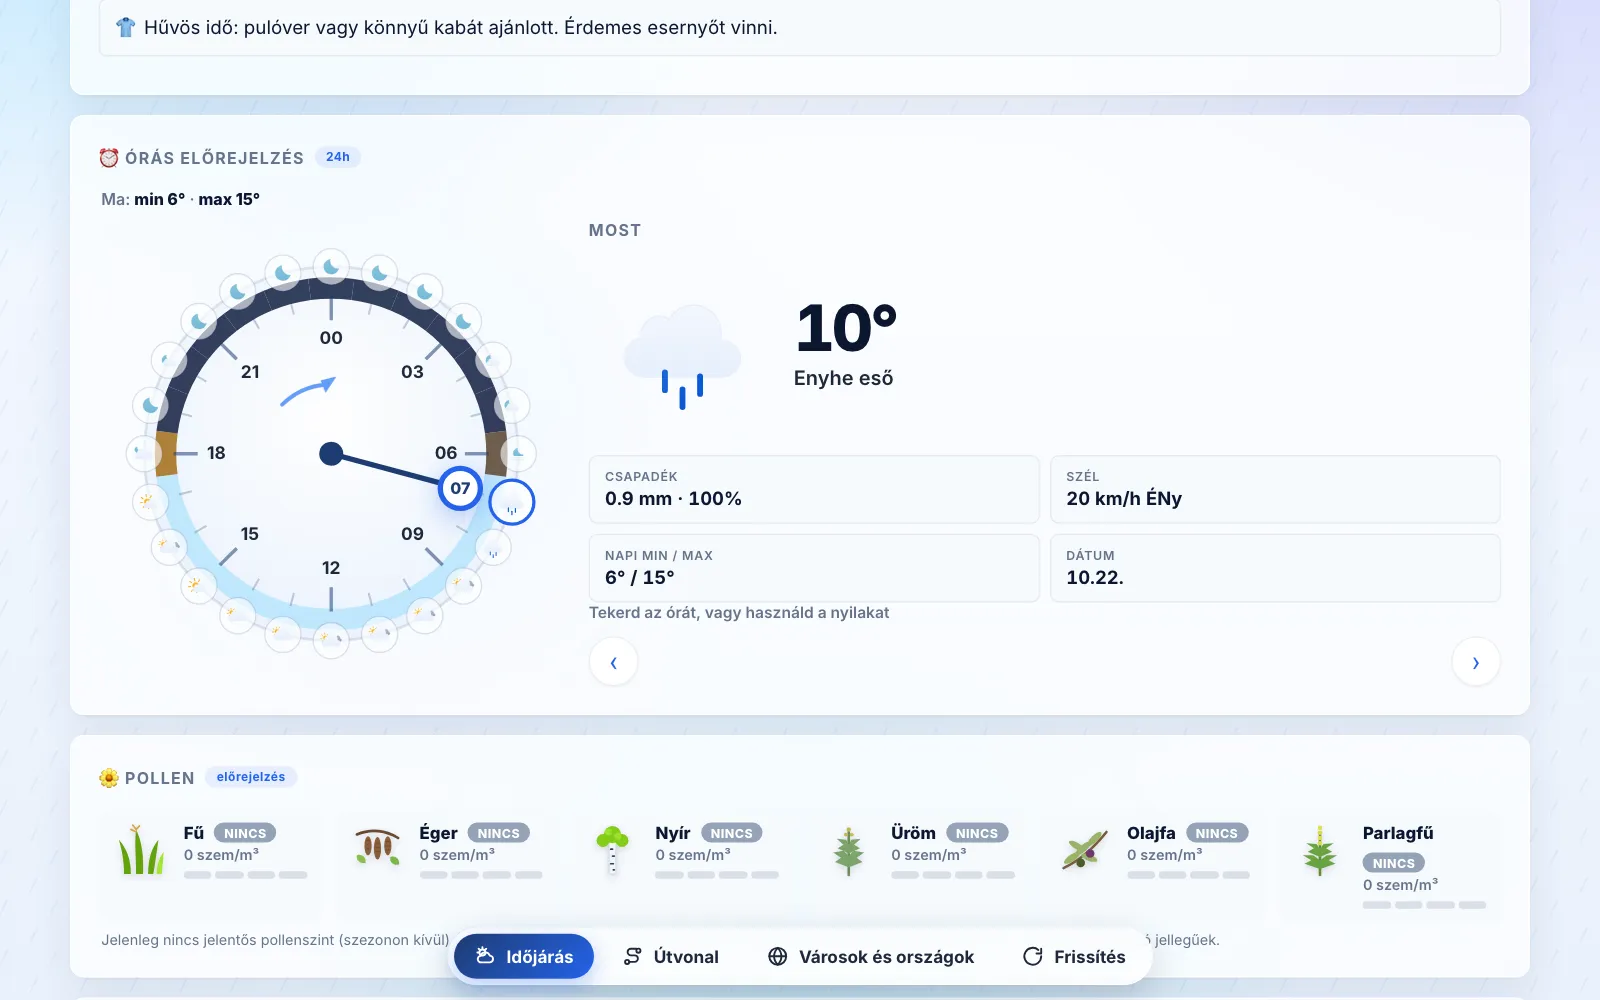Click the NINCS badge under Parlagfű
Screen dimensions: 1600x1000
1393,863
